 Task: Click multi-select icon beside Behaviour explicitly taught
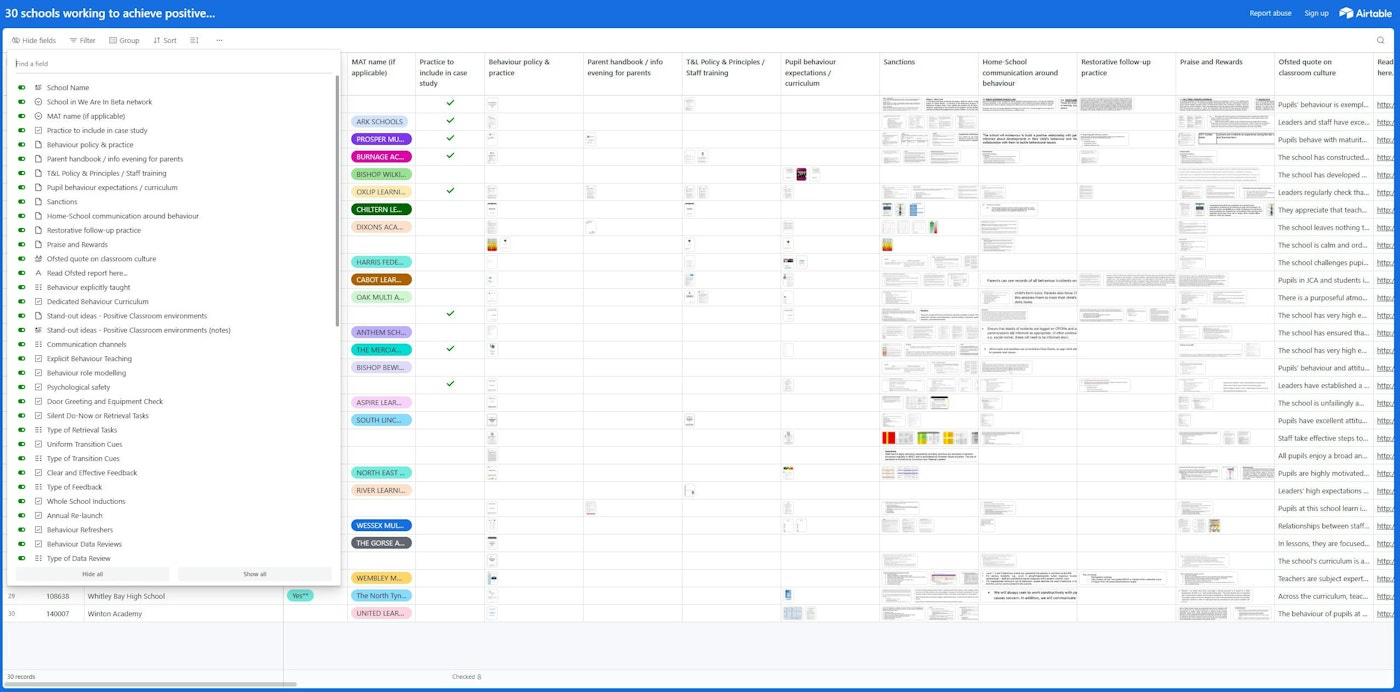(x=38, y=287)
